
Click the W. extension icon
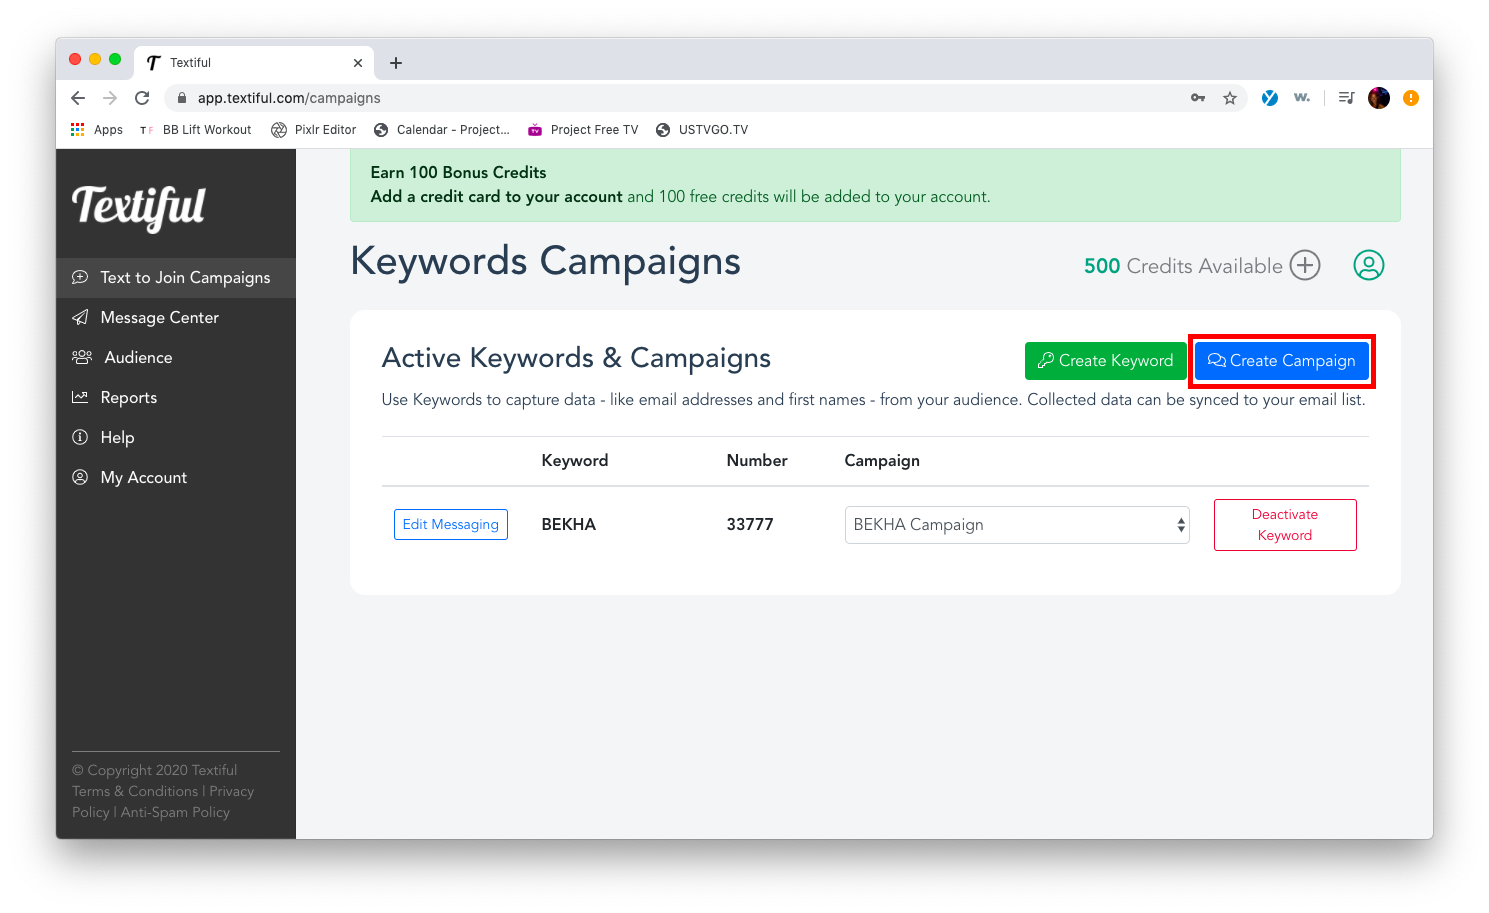pos(1302,98)
